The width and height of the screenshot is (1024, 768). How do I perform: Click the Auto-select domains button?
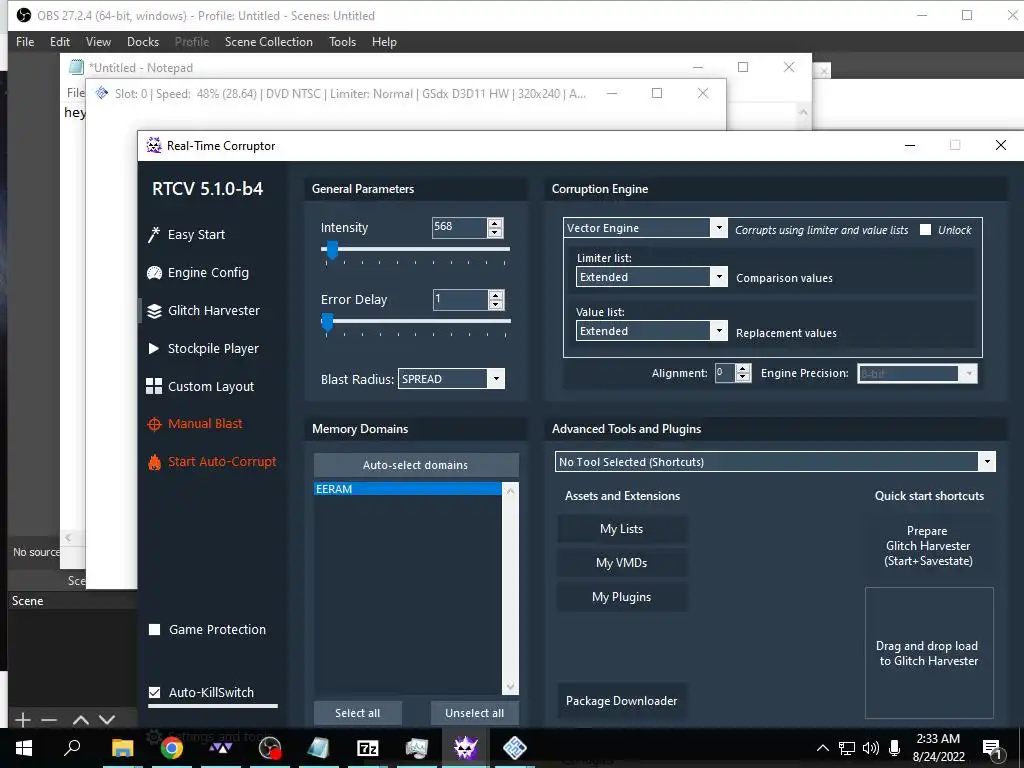pos(416,465)
